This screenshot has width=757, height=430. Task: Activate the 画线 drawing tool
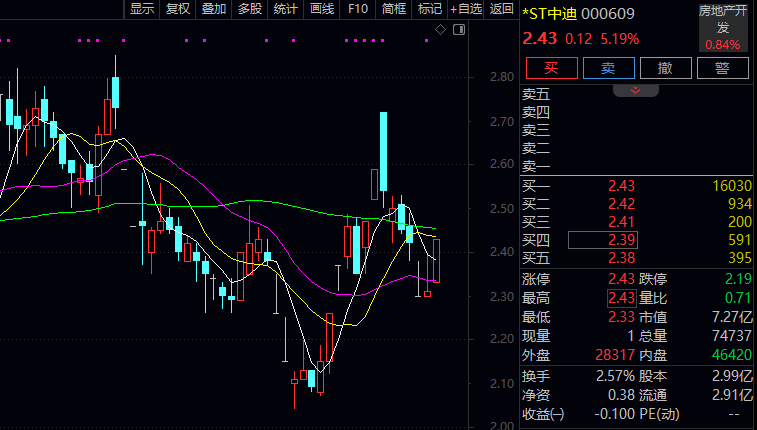(322, 9)
